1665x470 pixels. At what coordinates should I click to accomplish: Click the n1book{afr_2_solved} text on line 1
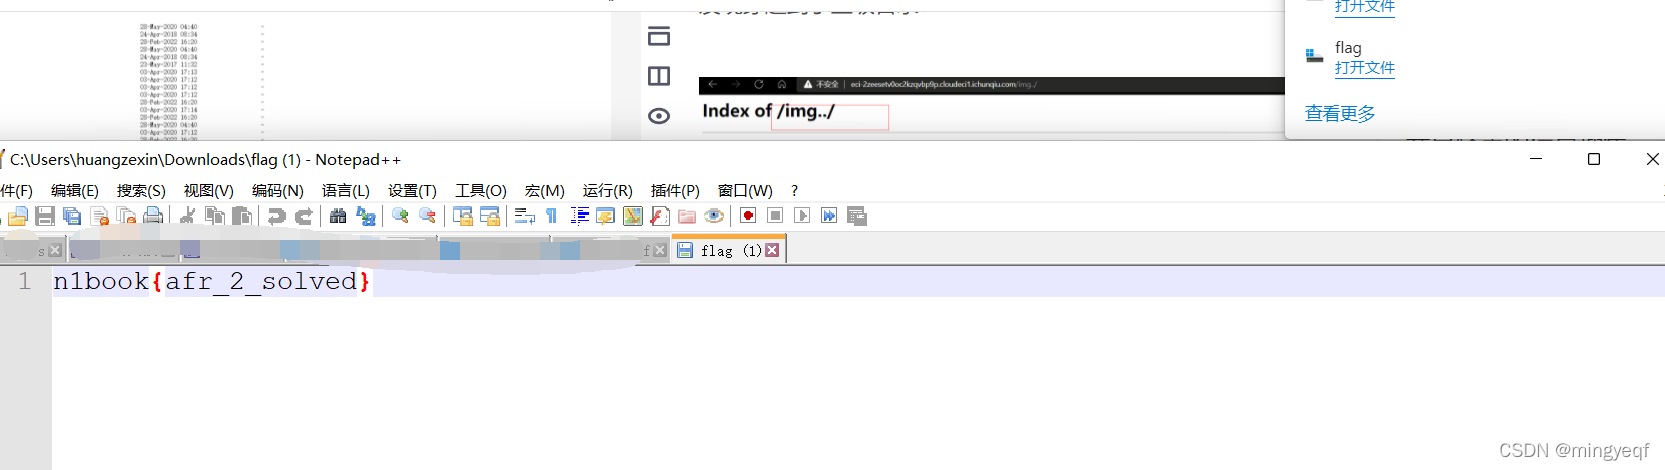[x=212, y=282]
